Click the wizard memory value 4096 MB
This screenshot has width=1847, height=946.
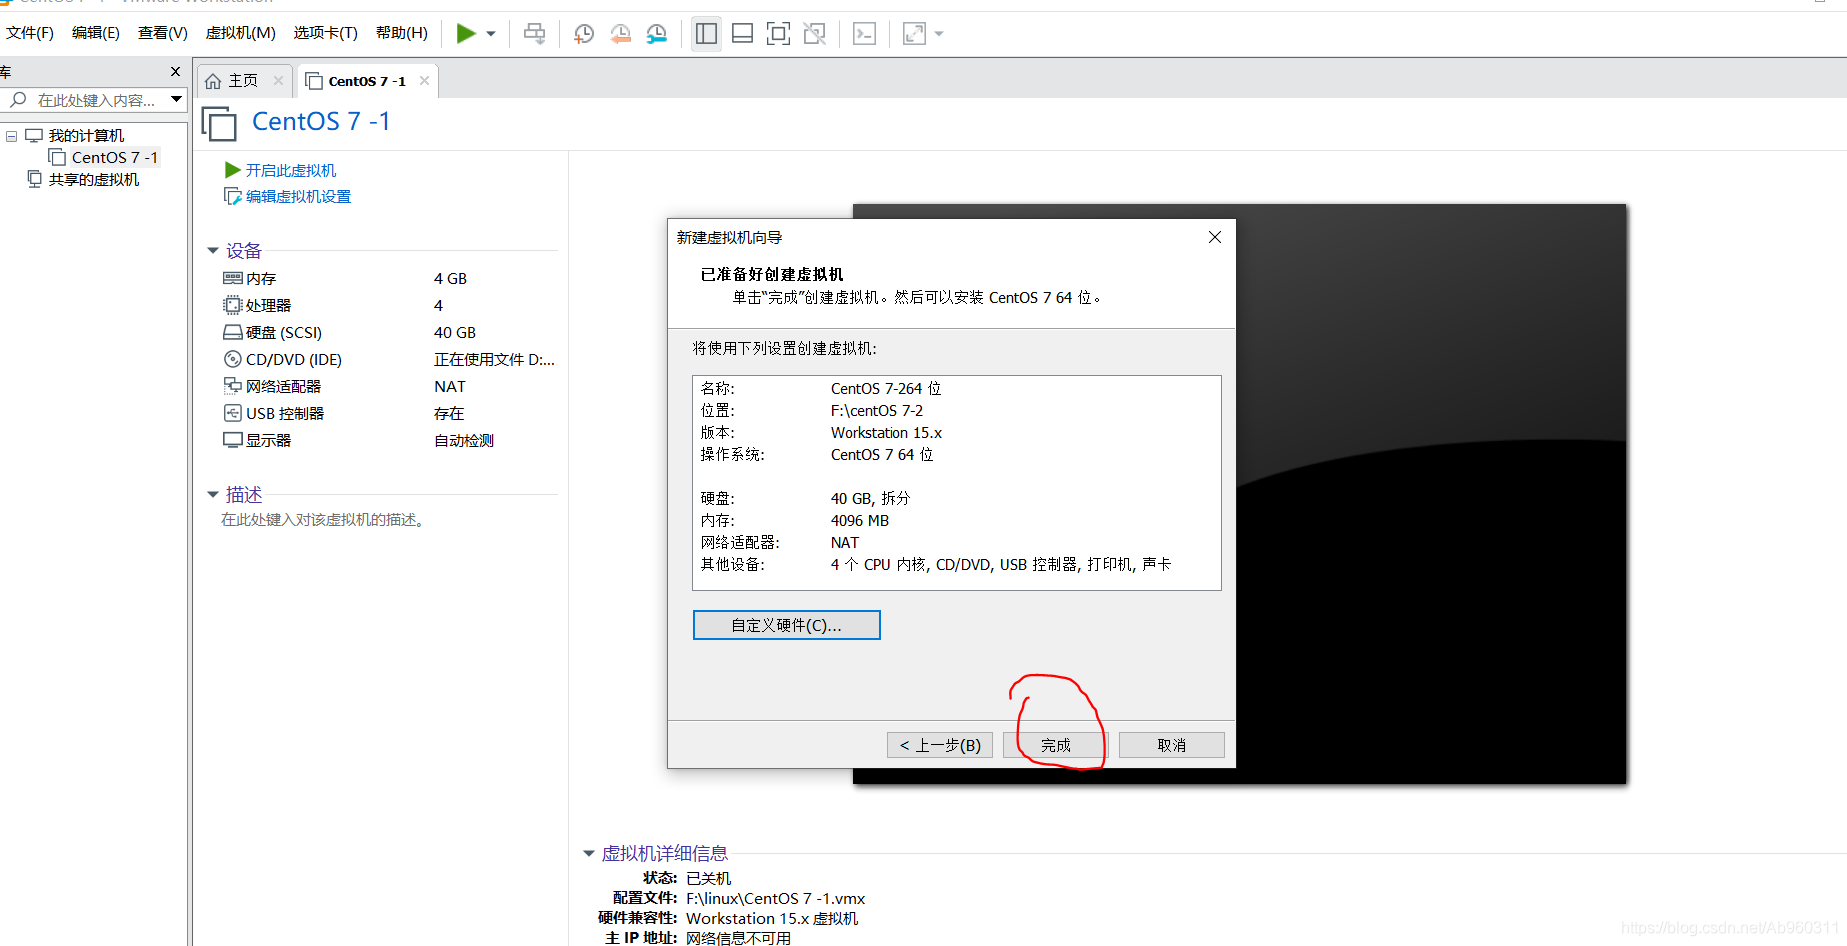tap(860, 521)
